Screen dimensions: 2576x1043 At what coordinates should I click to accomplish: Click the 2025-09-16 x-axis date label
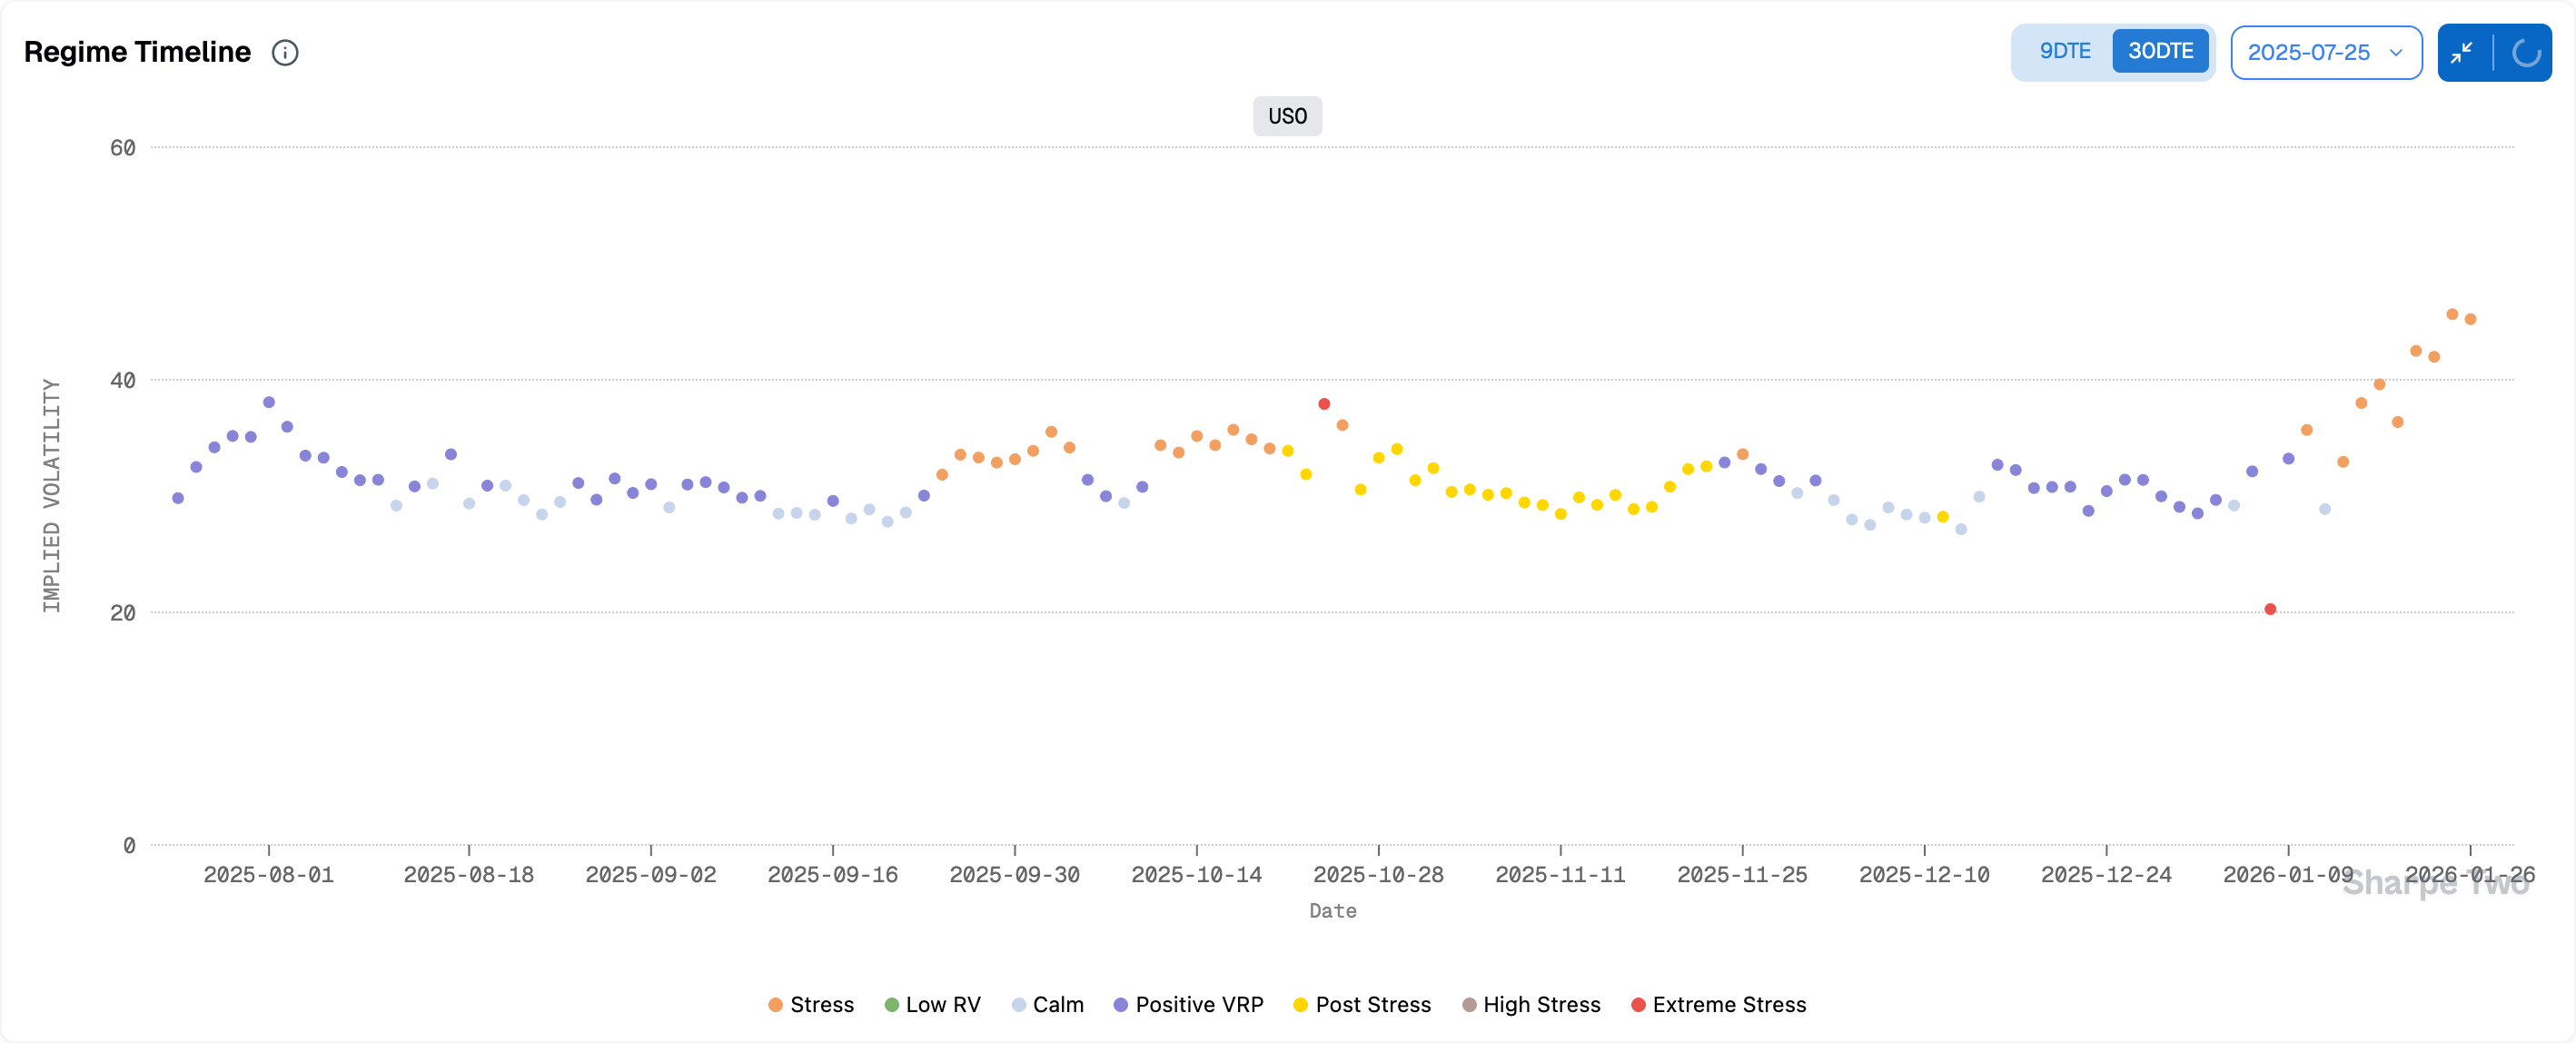(x=832, y=875)
